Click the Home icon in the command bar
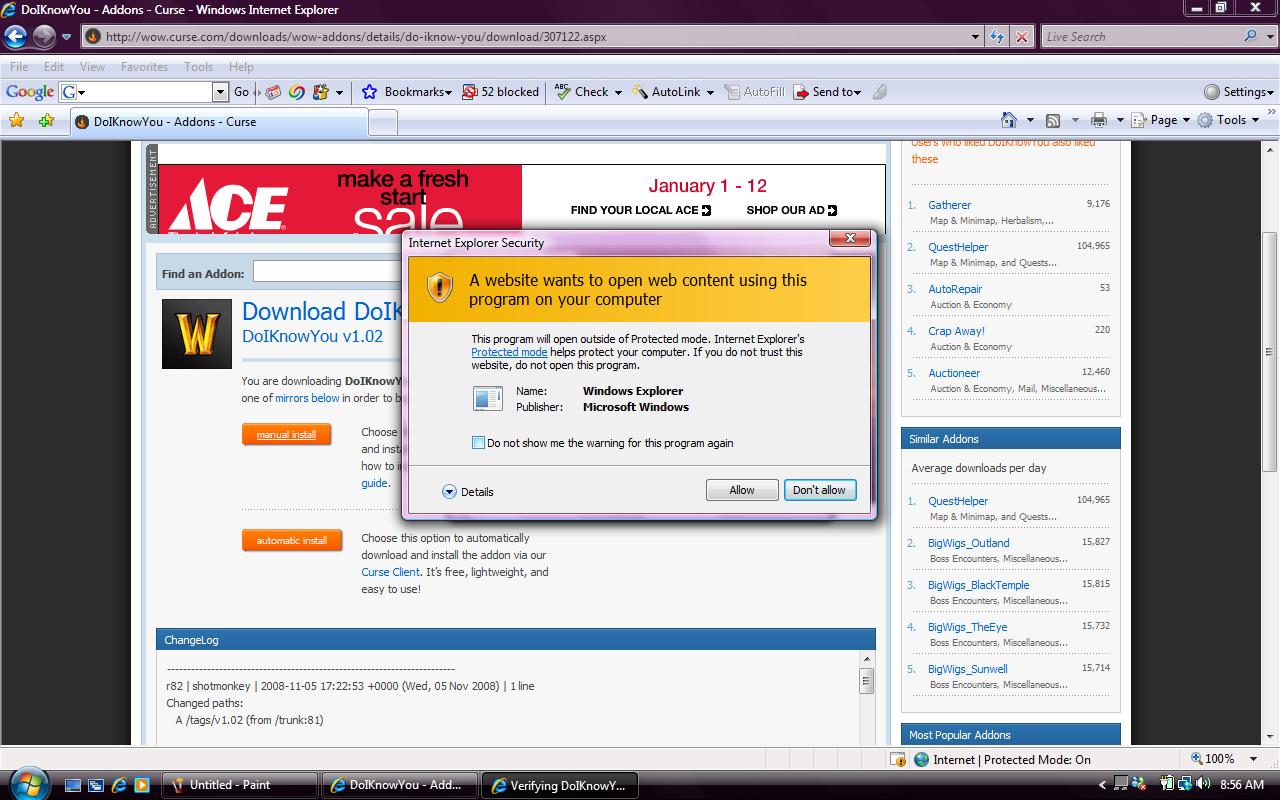This screenshot has width=1280, height=800. [1009, 120]
